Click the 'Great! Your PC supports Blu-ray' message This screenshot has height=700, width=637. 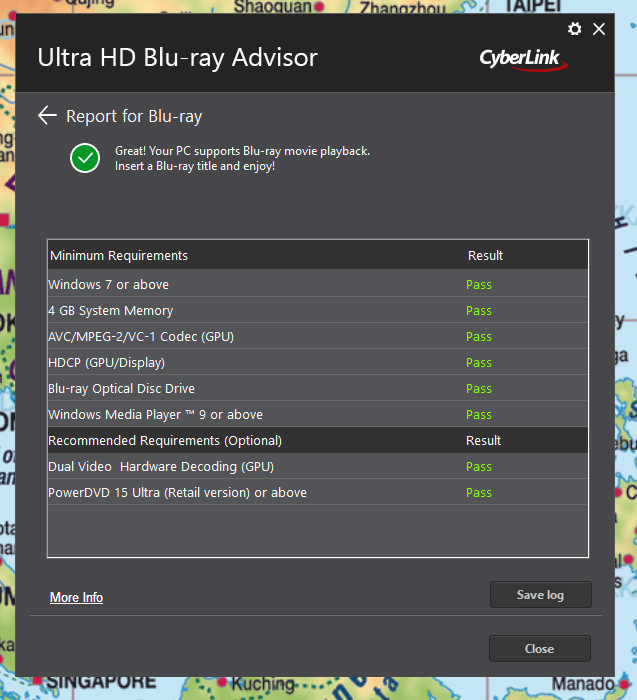242,158
